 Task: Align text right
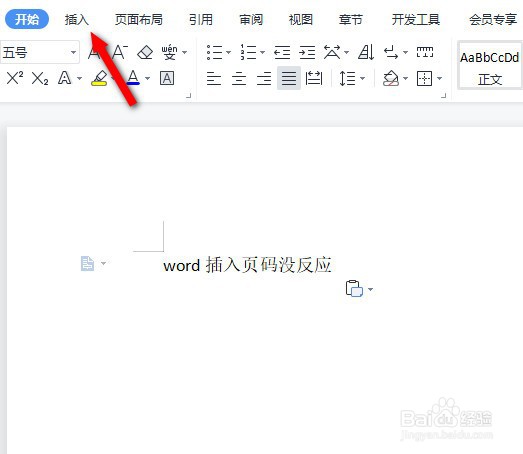click(x=264, y=78)
